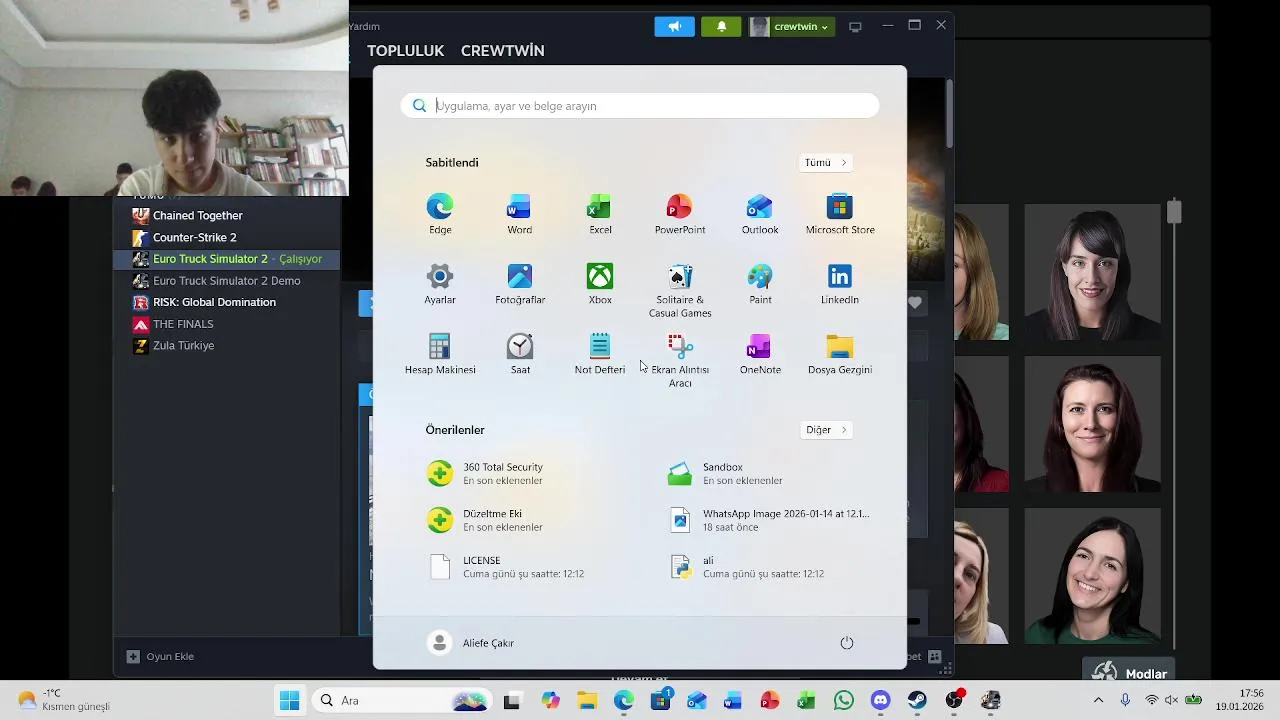
Task: Click the Steam announcements megaphone icon
Action: 674,27
